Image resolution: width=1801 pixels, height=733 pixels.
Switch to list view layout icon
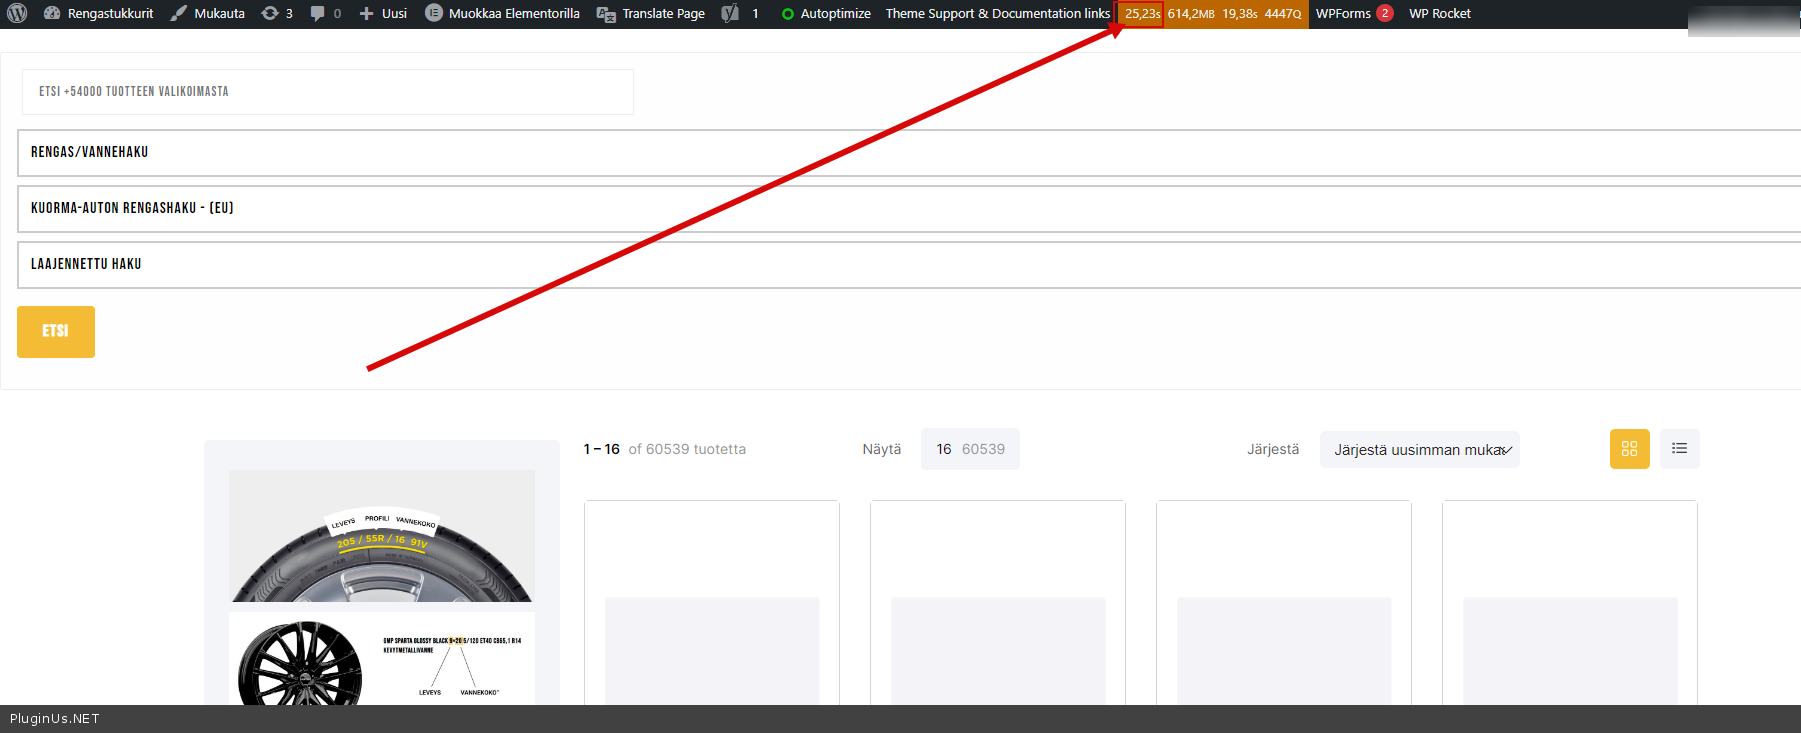1679,449
